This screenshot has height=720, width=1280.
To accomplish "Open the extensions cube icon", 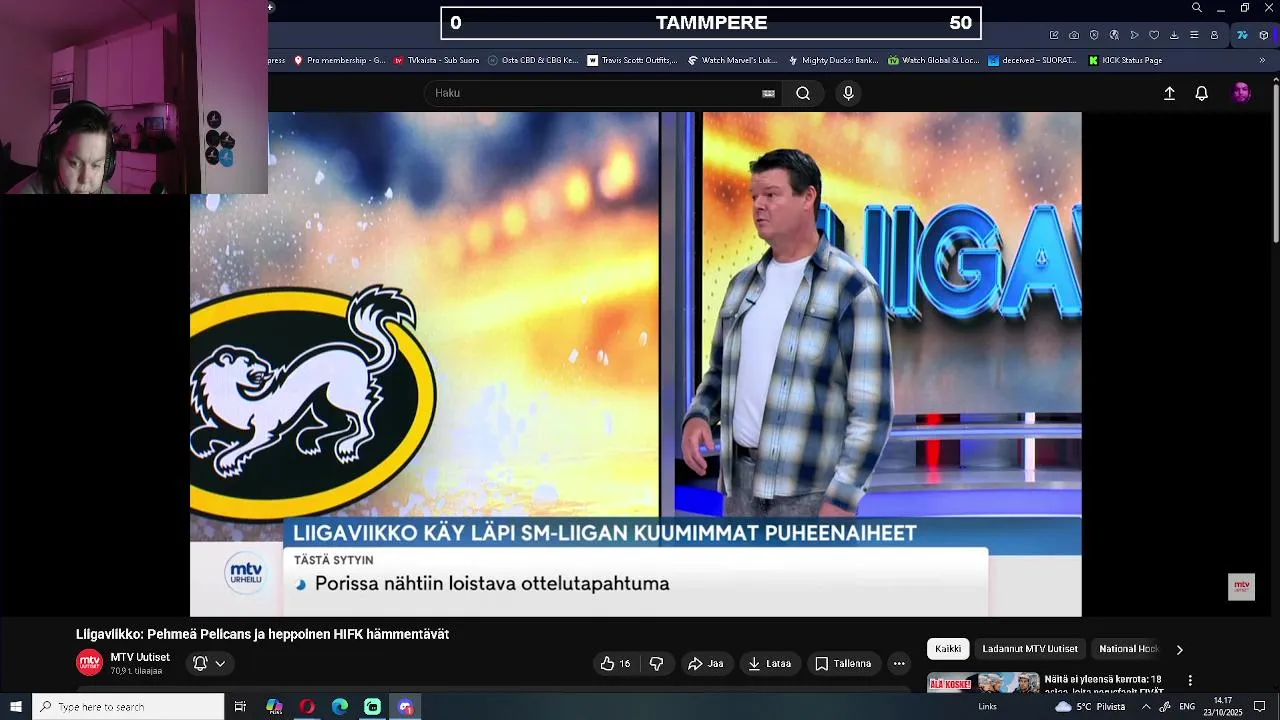I will pos(1264,35).
